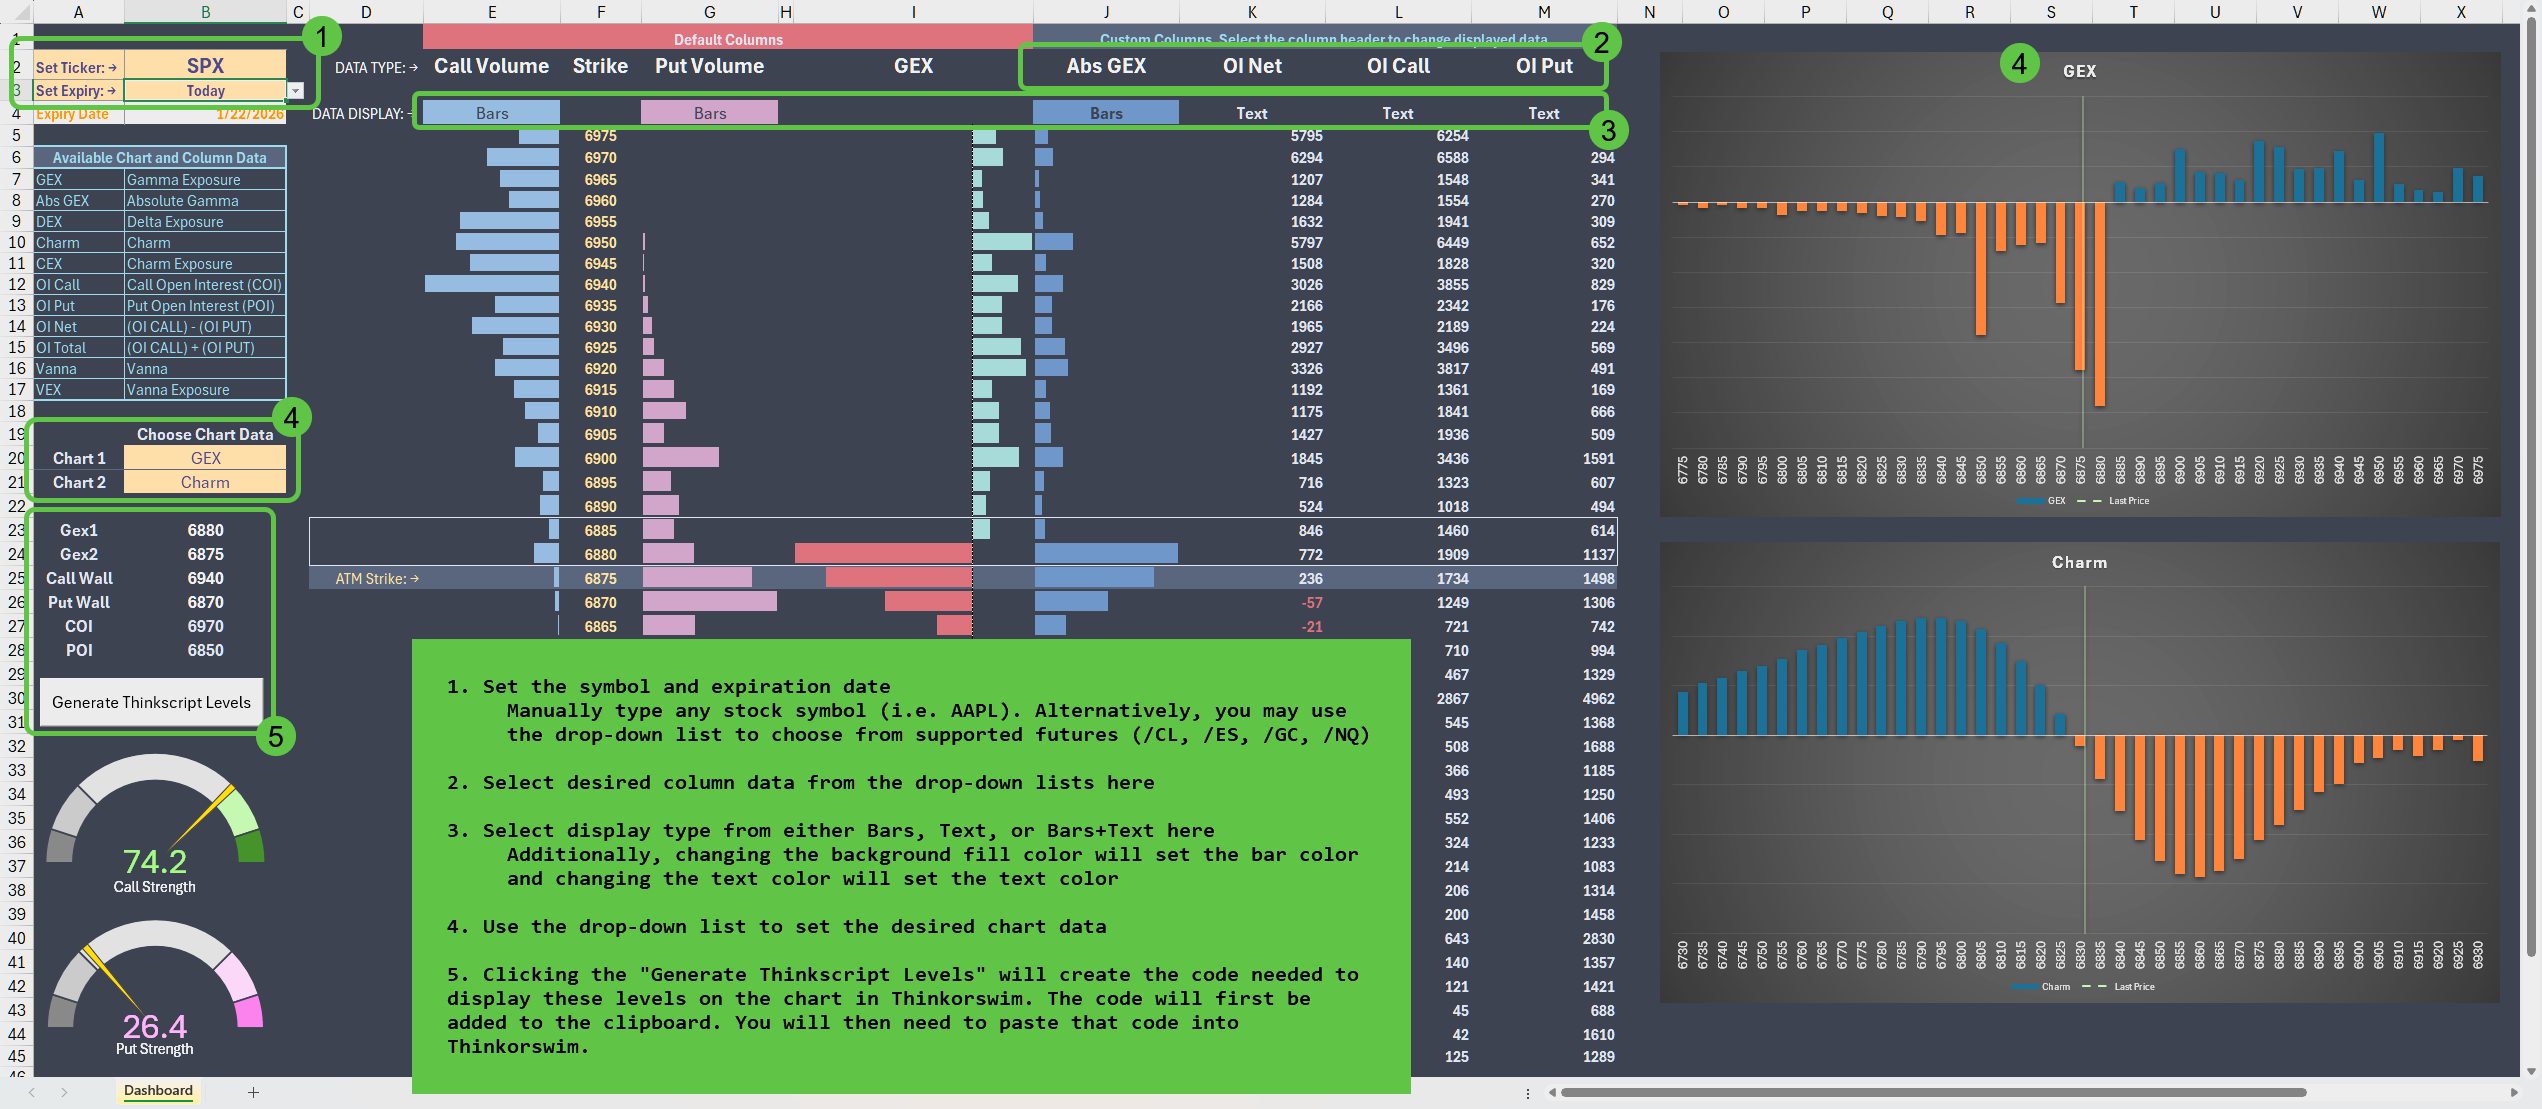Image resolution: width=2542 pixels, height=1109 pixels.
Task: Select the Chart 1 GEX dropdown cell
Action: 205,458
